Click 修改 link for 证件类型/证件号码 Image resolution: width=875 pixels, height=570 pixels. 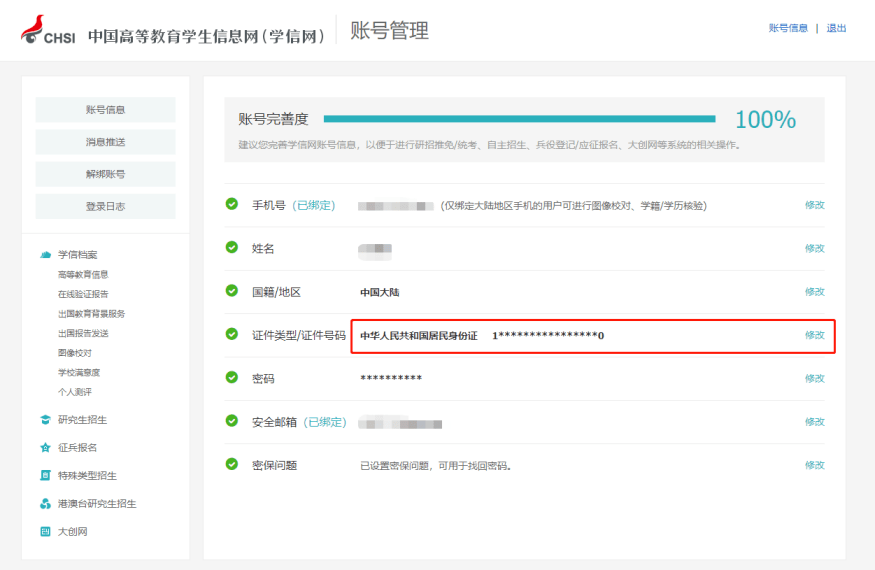814,335
